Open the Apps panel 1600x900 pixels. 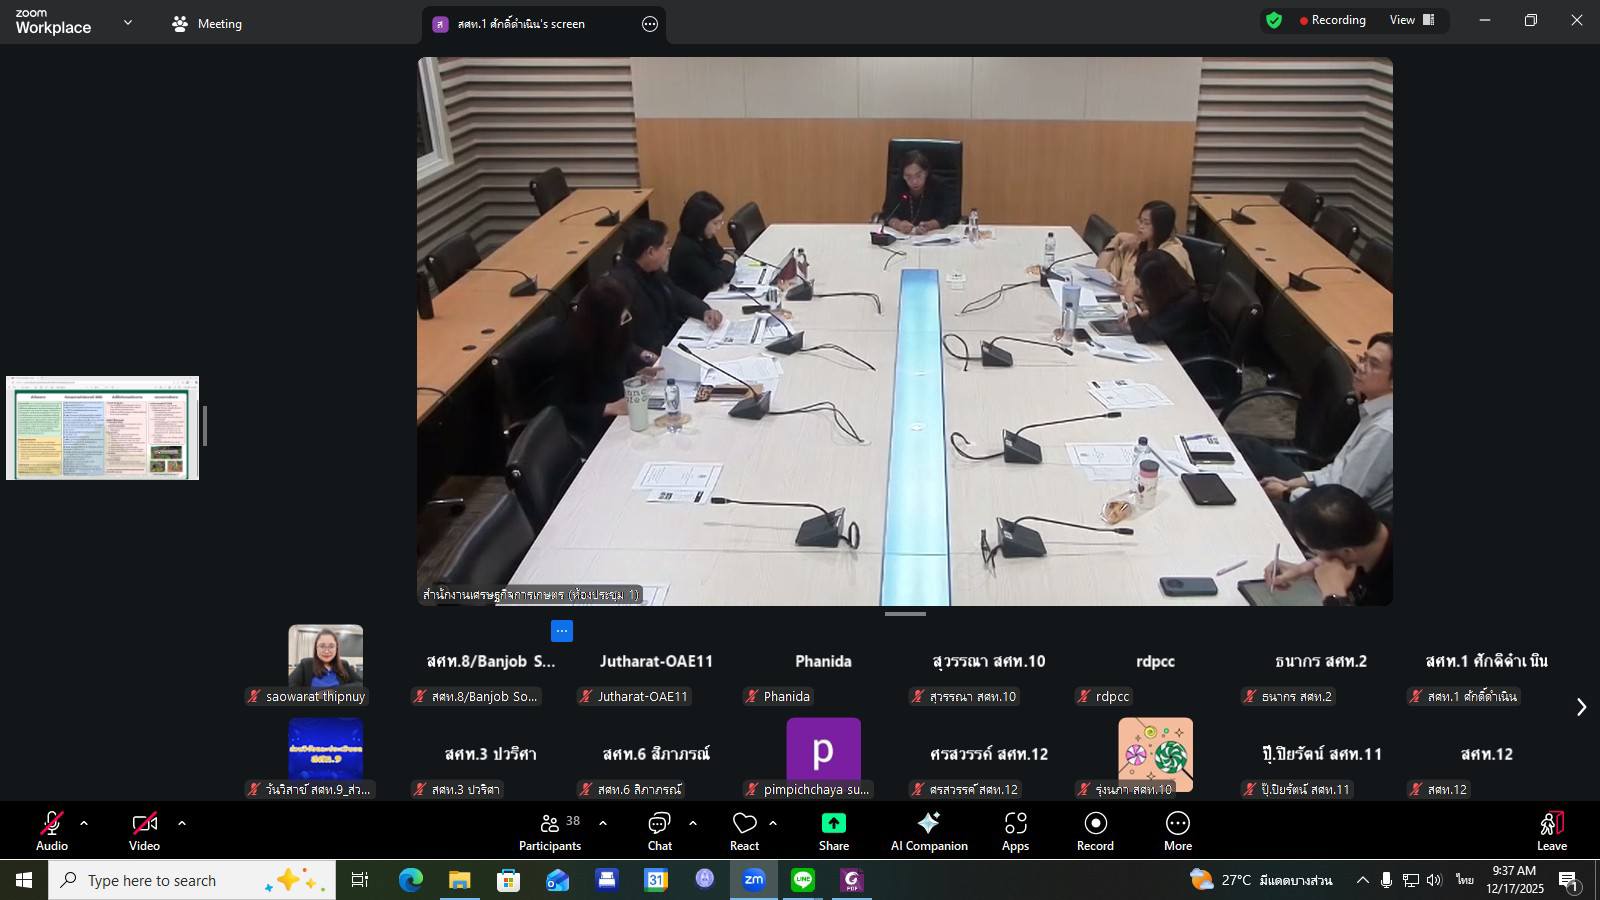(x=1015, y=831)
